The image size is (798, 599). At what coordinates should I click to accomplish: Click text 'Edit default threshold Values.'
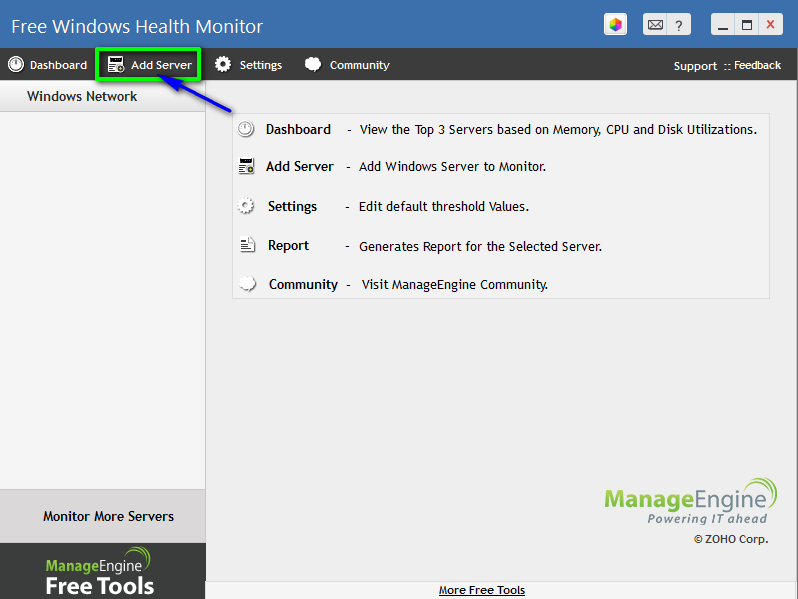(x=444, y=206)
